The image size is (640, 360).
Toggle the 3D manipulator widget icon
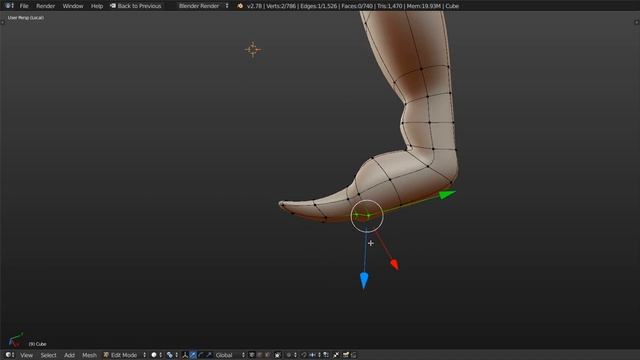point(185,355)
